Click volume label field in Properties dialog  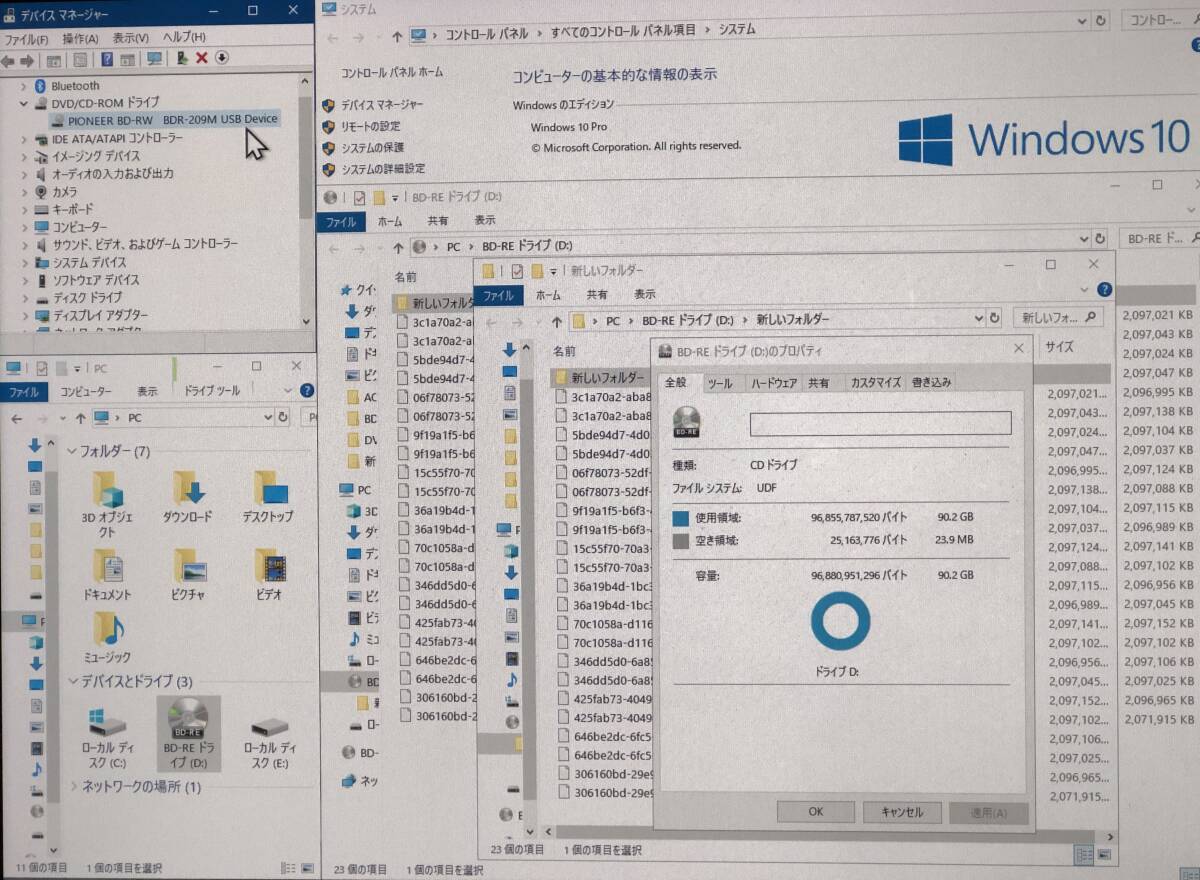pyautogui.click(x=880, y=423)
